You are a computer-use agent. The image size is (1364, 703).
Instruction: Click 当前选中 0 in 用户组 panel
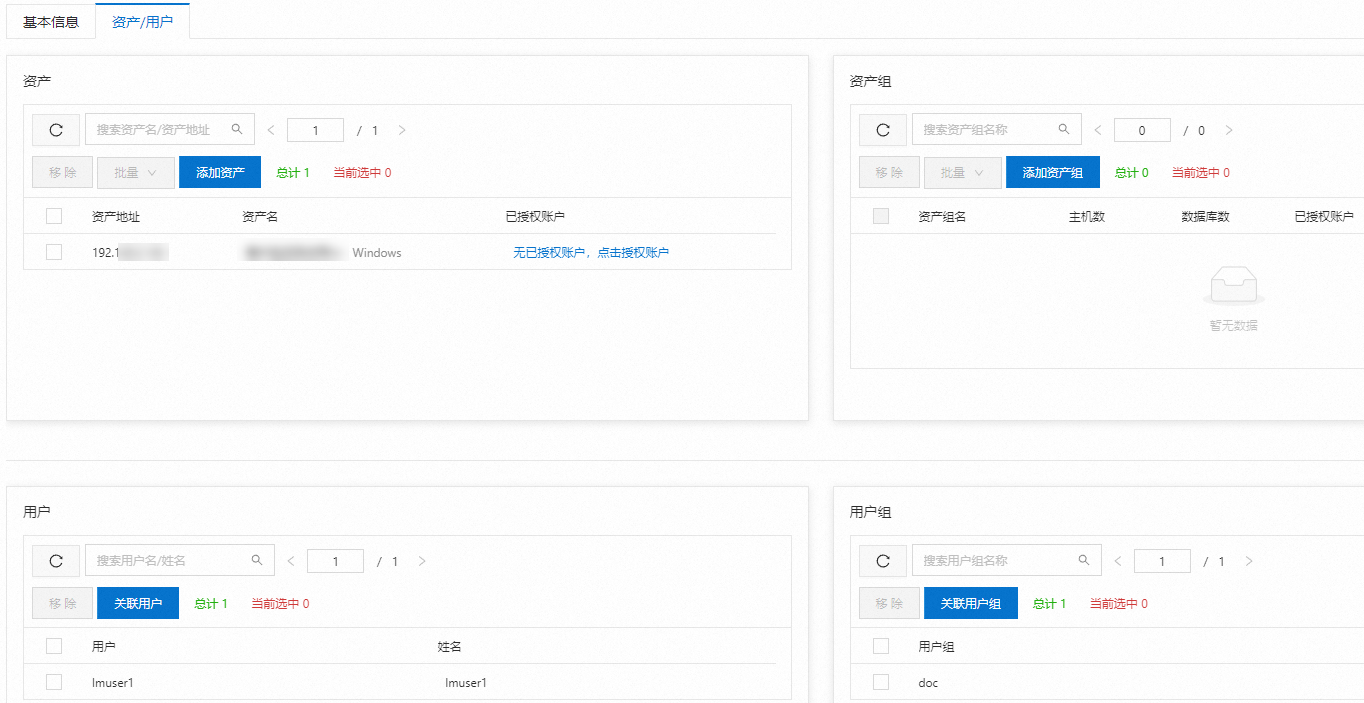(1119, 604)
